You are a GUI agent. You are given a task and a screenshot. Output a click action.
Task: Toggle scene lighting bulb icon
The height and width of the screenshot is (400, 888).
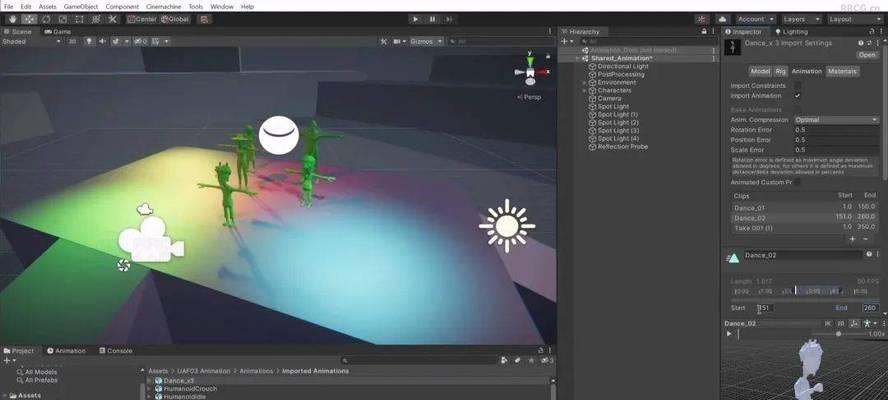coord(89,41)
